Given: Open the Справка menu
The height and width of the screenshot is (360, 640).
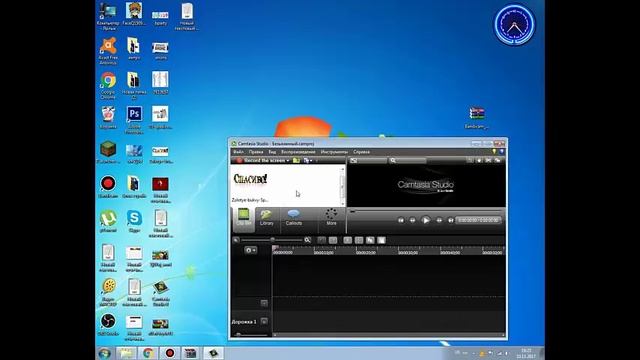Looking at the screenshot, I should tap(362, 152).
